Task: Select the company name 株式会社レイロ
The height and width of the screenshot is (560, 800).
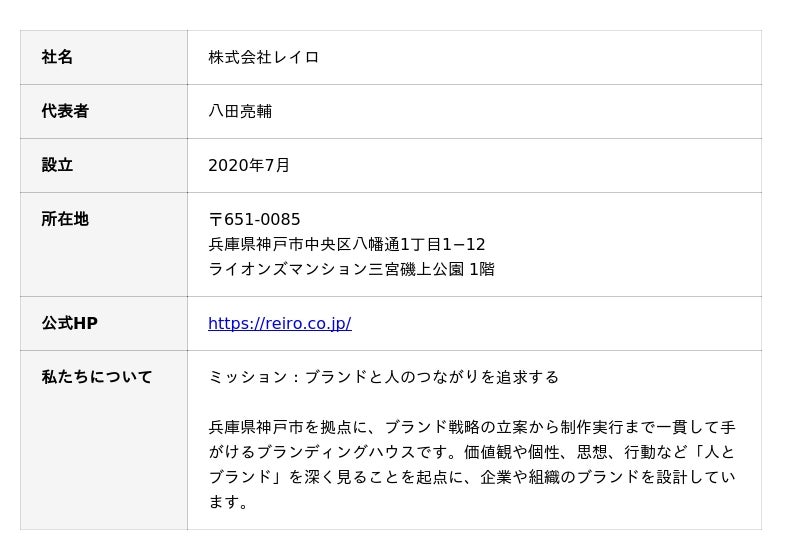Action: click(264, 57)
